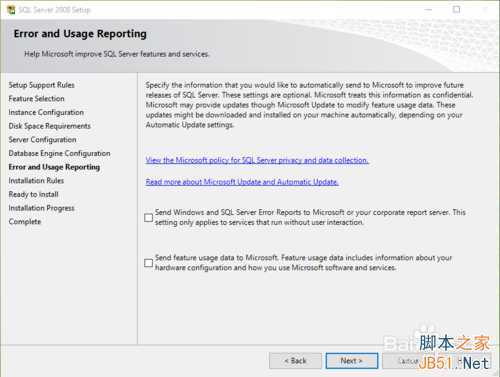Click the Error and Usage Reporting page heading
The height and width of the screenshot is (377, 500).
click(80, 34)
